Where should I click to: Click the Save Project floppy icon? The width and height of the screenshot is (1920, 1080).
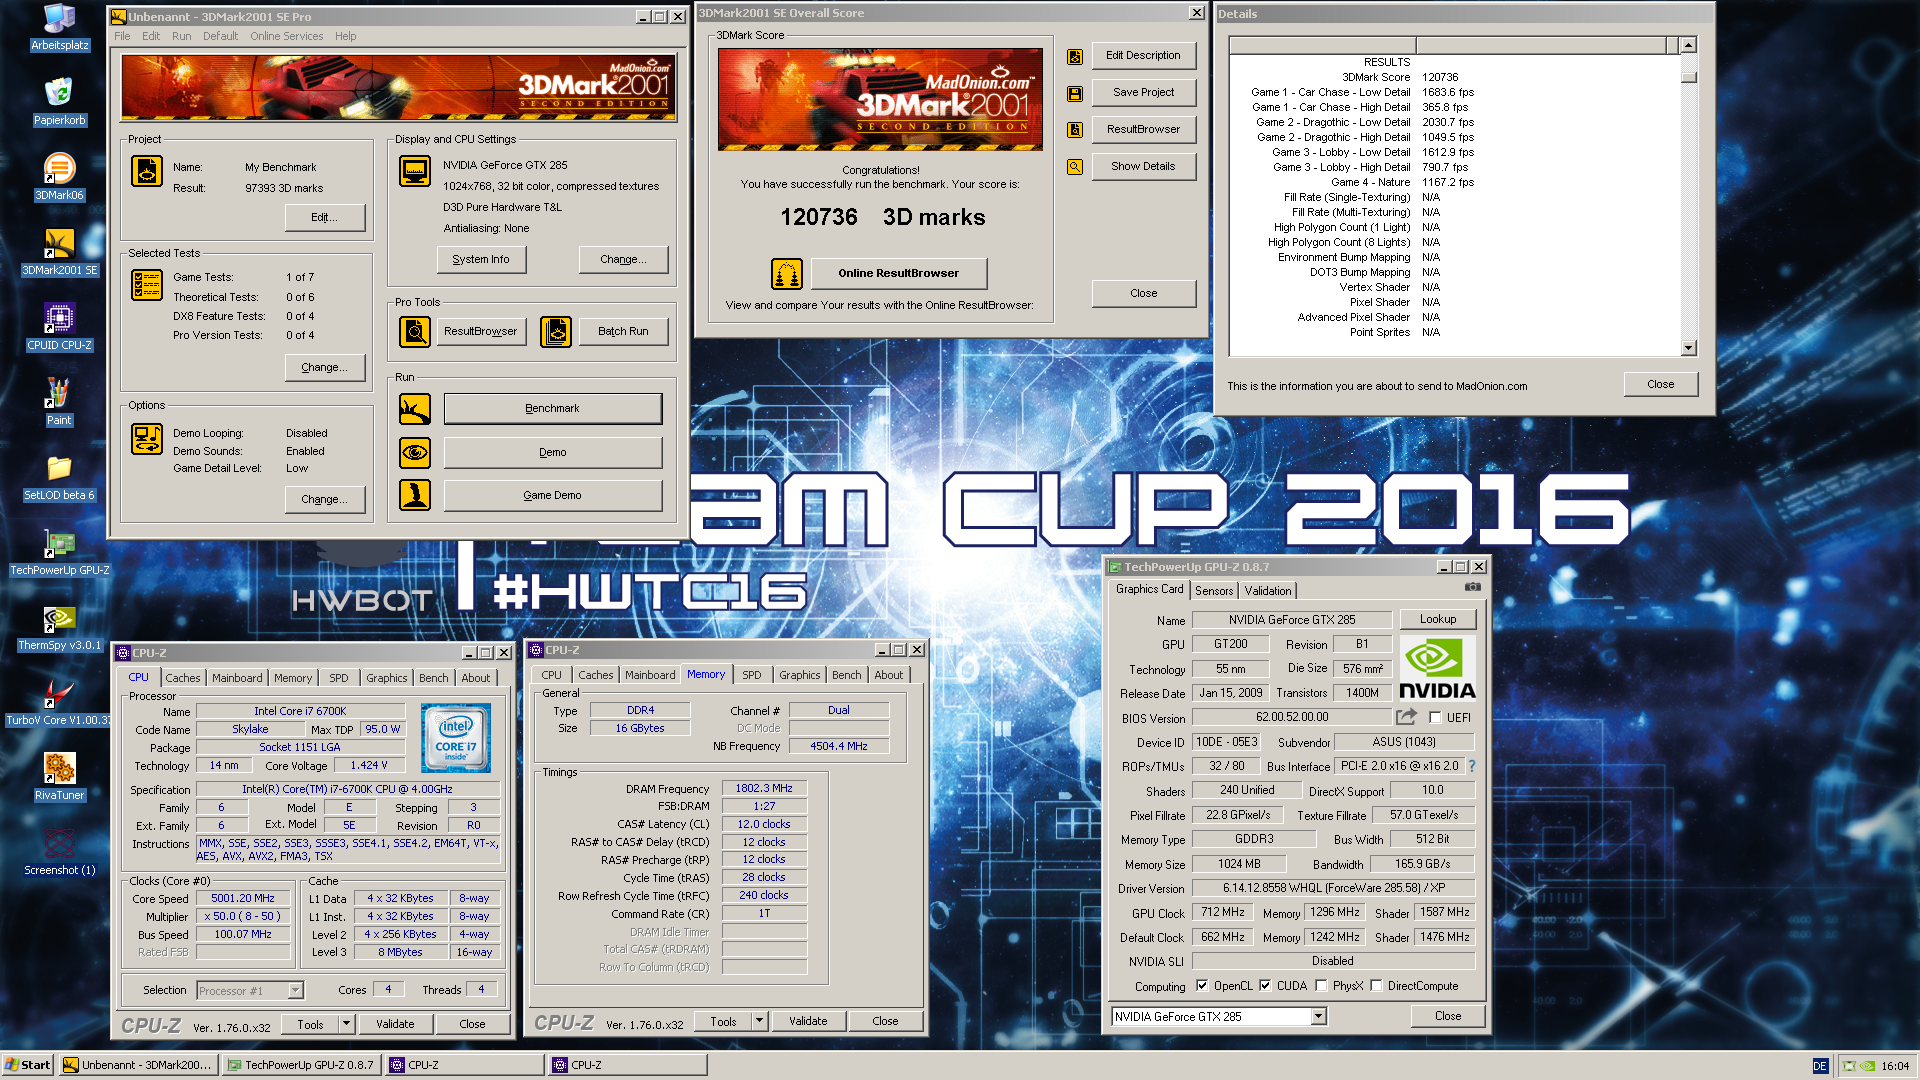[x=1075, y=94]
